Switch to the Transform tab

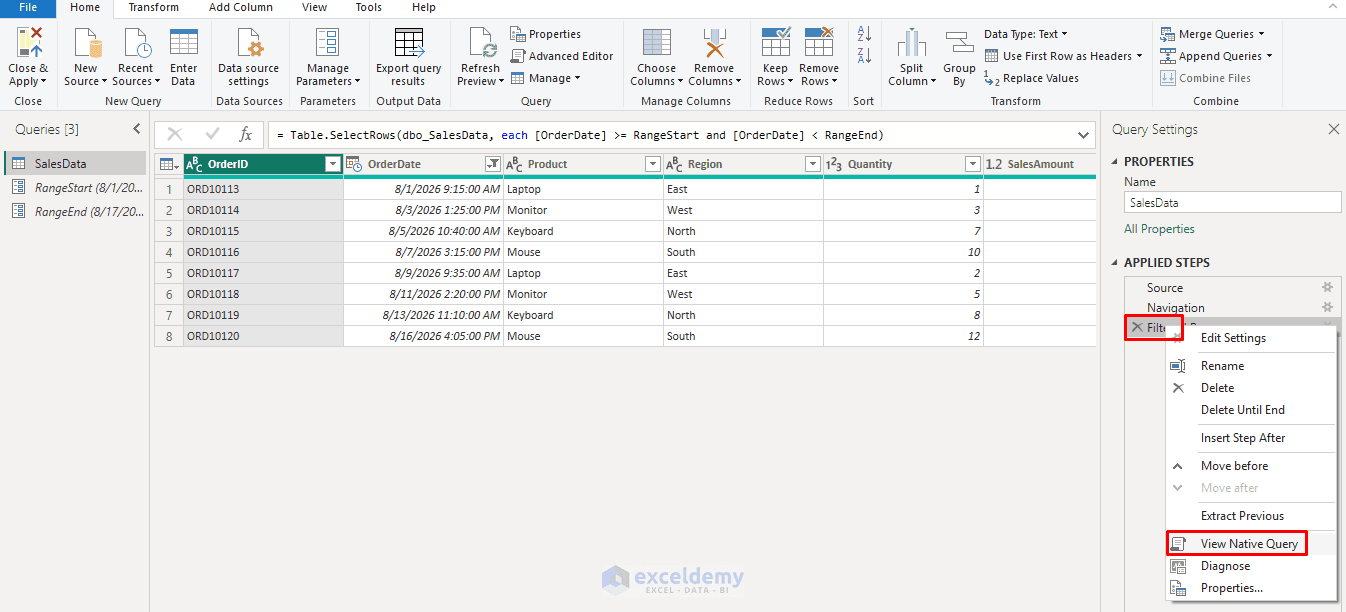pyautogui.click(x=153, y=8)
